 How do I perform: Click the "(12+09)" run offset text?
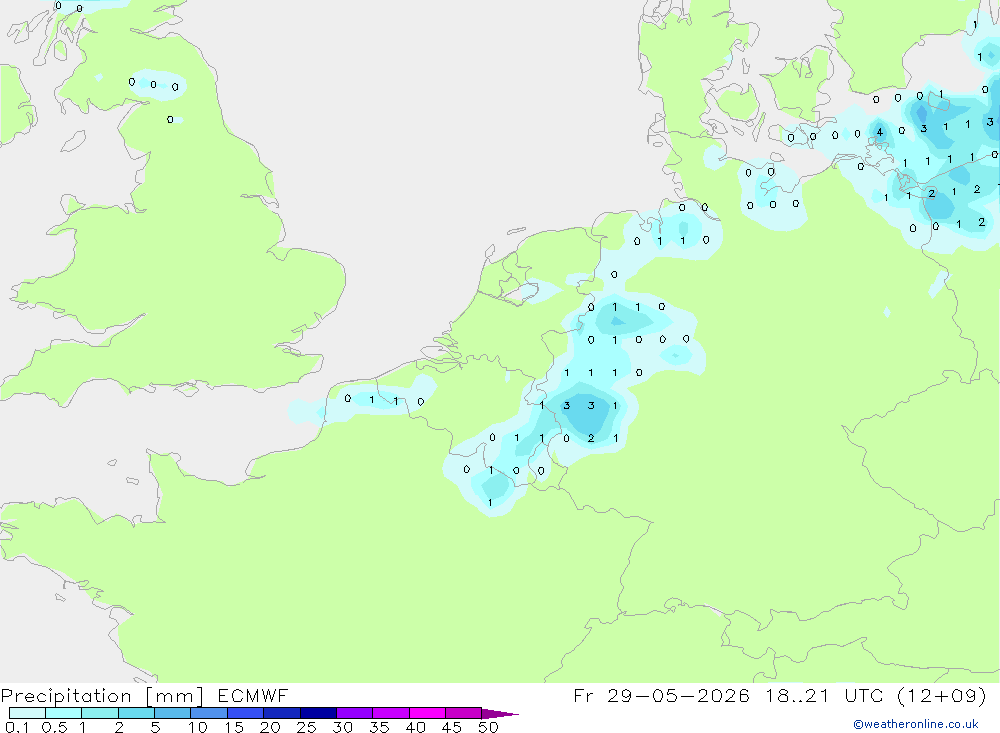point(941,695)
